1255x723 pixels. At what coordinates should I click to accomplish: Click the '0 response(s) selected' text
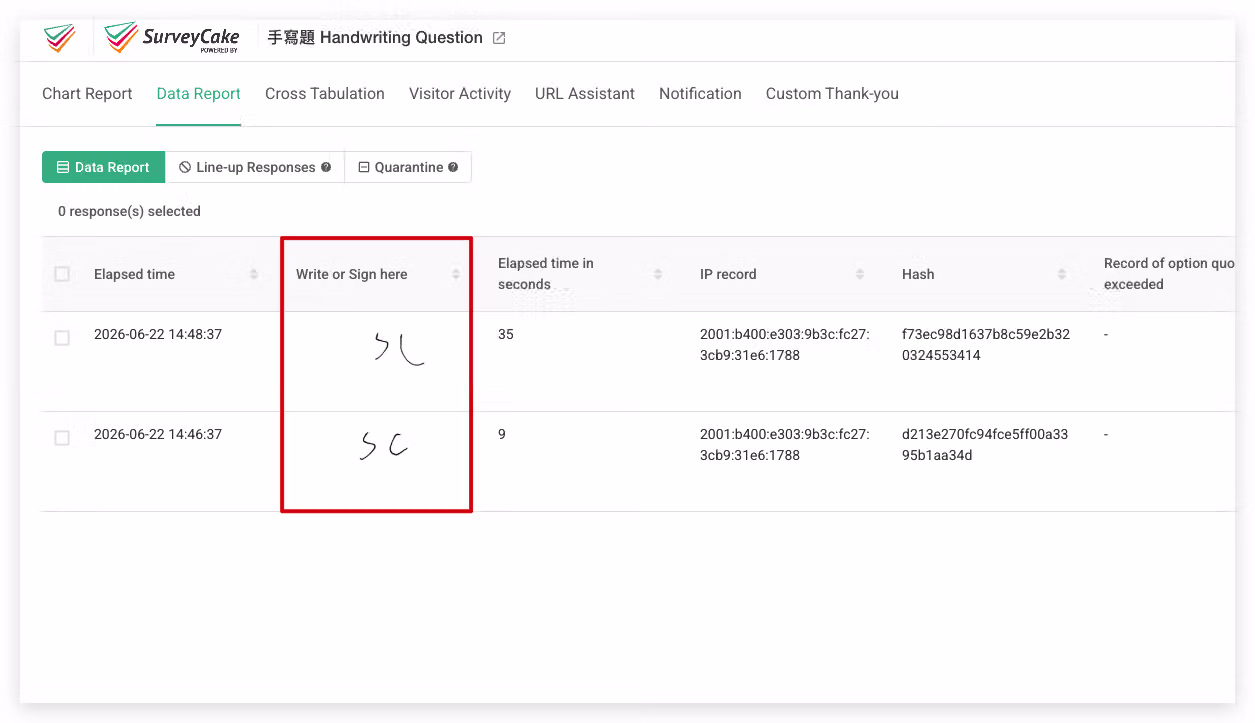click(x=129, y=211)
